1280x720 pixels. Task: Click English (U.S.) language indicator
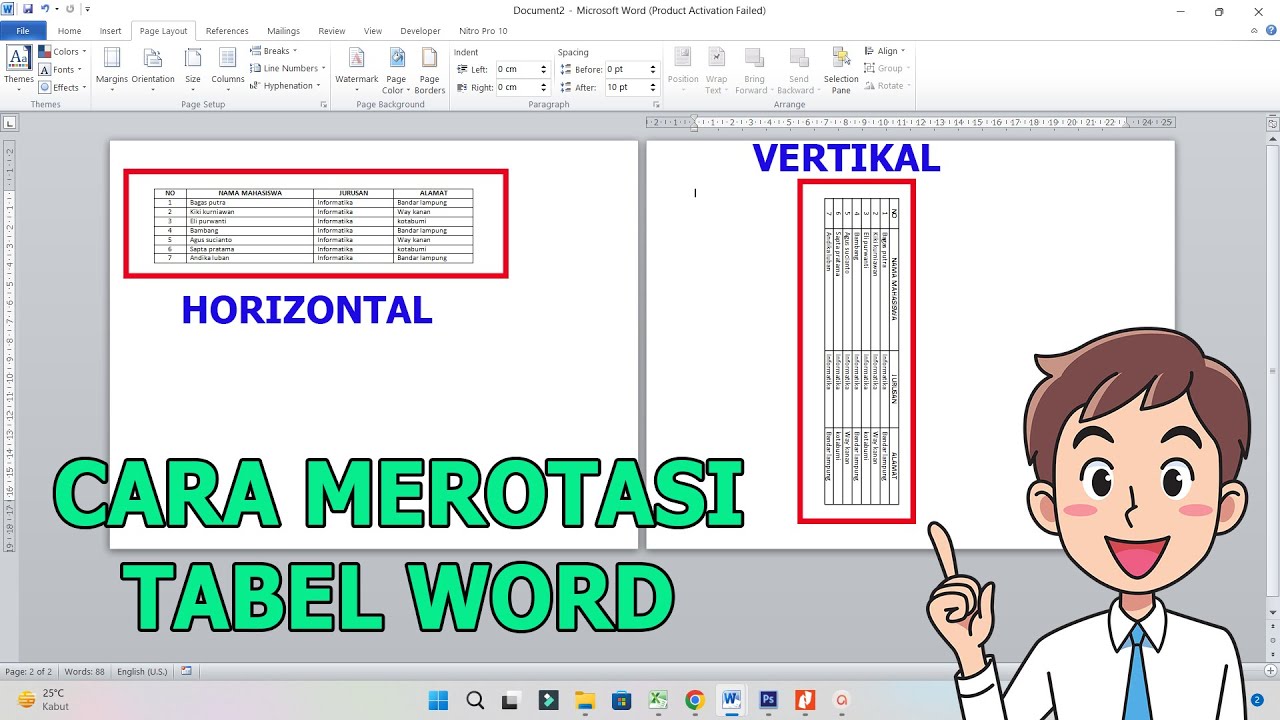[143, 672]
